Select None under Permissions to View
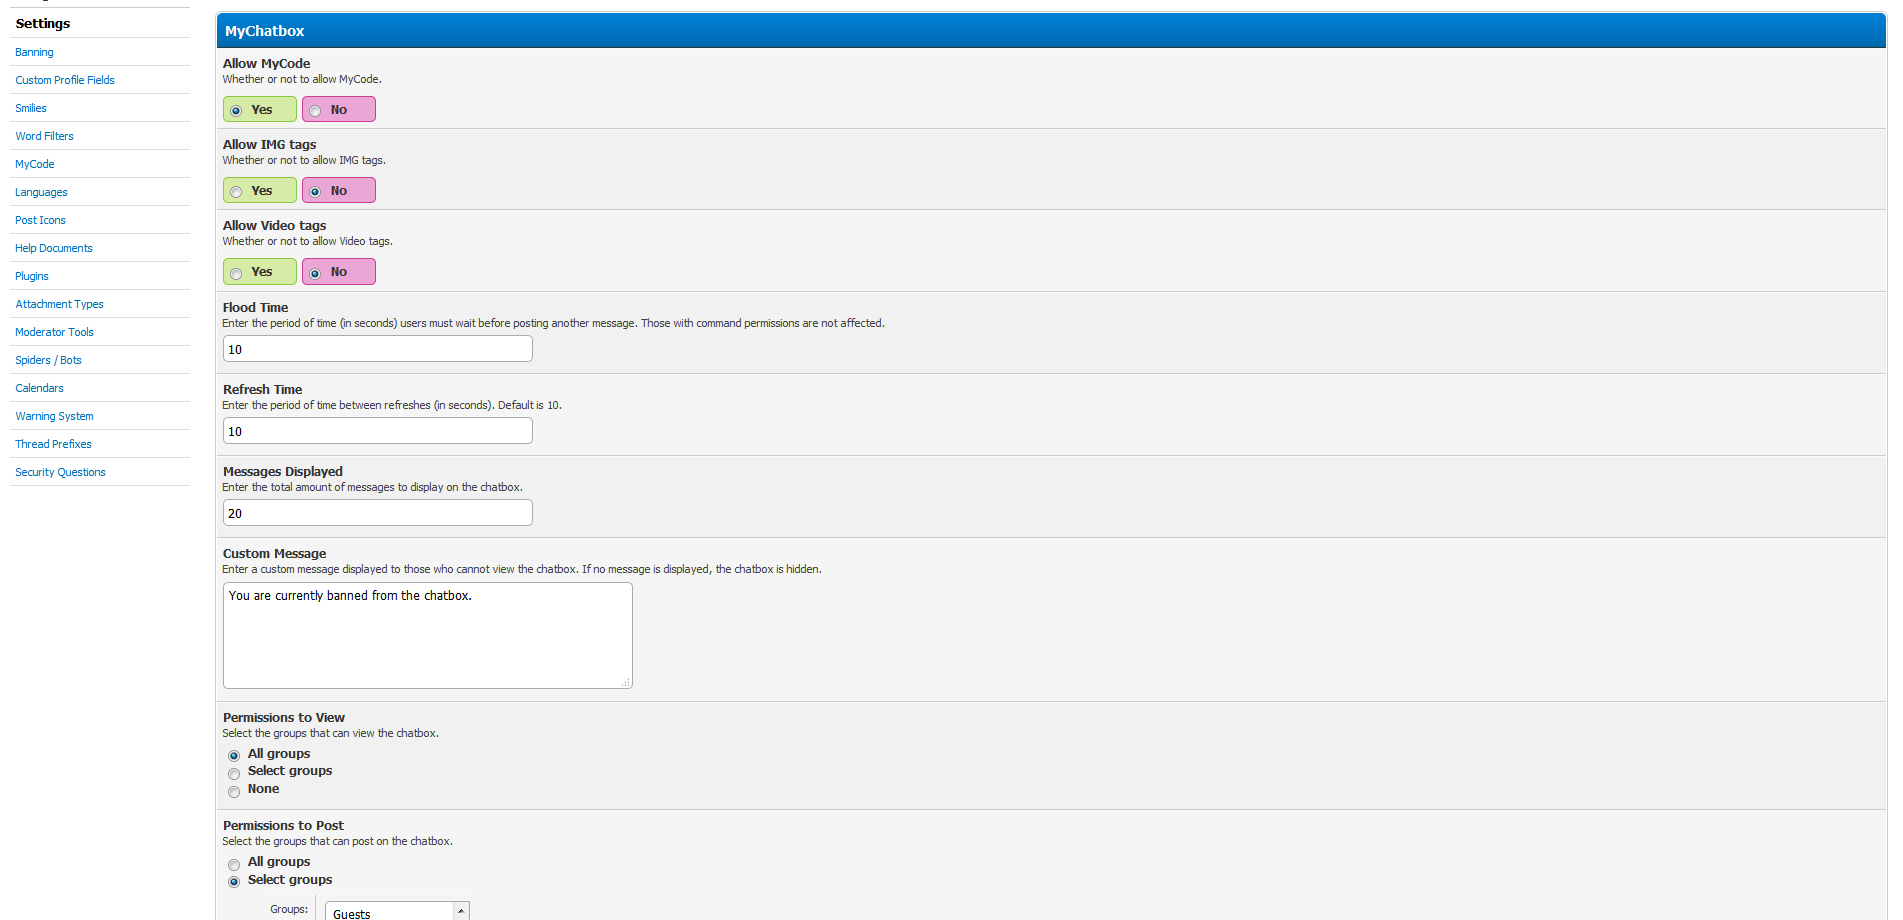The width and height of the screenshot is (1903, 920). 234,792
